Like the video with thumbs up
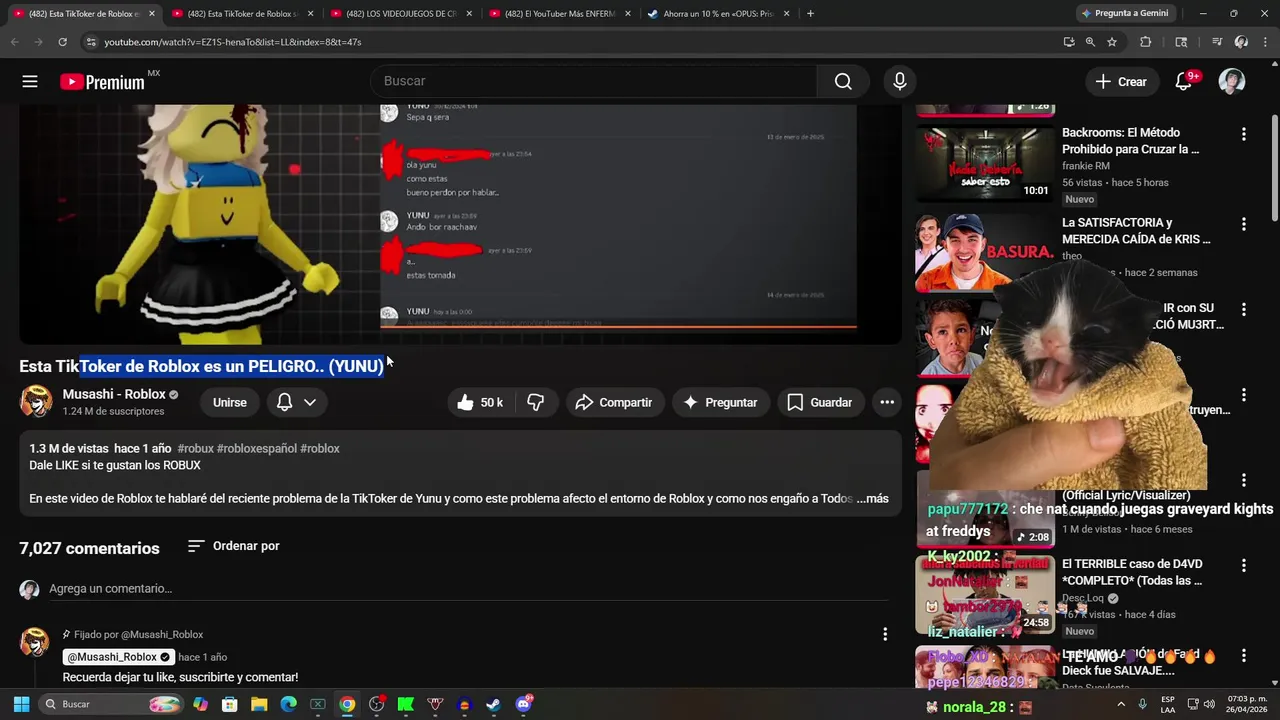Screen dimensions: 1280x720 (479, 402)
